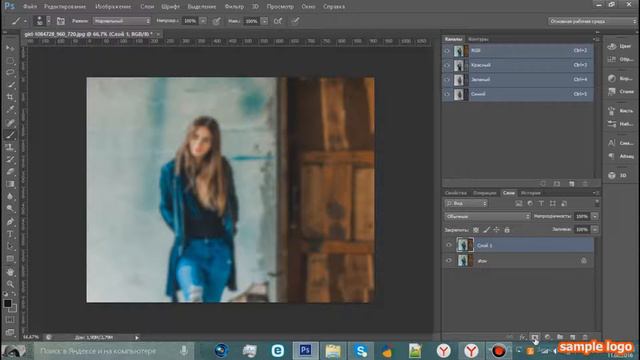Screen dimensions: 640x360
Task: Select the Horizontal Type tool
Action: tap(10, 234)
